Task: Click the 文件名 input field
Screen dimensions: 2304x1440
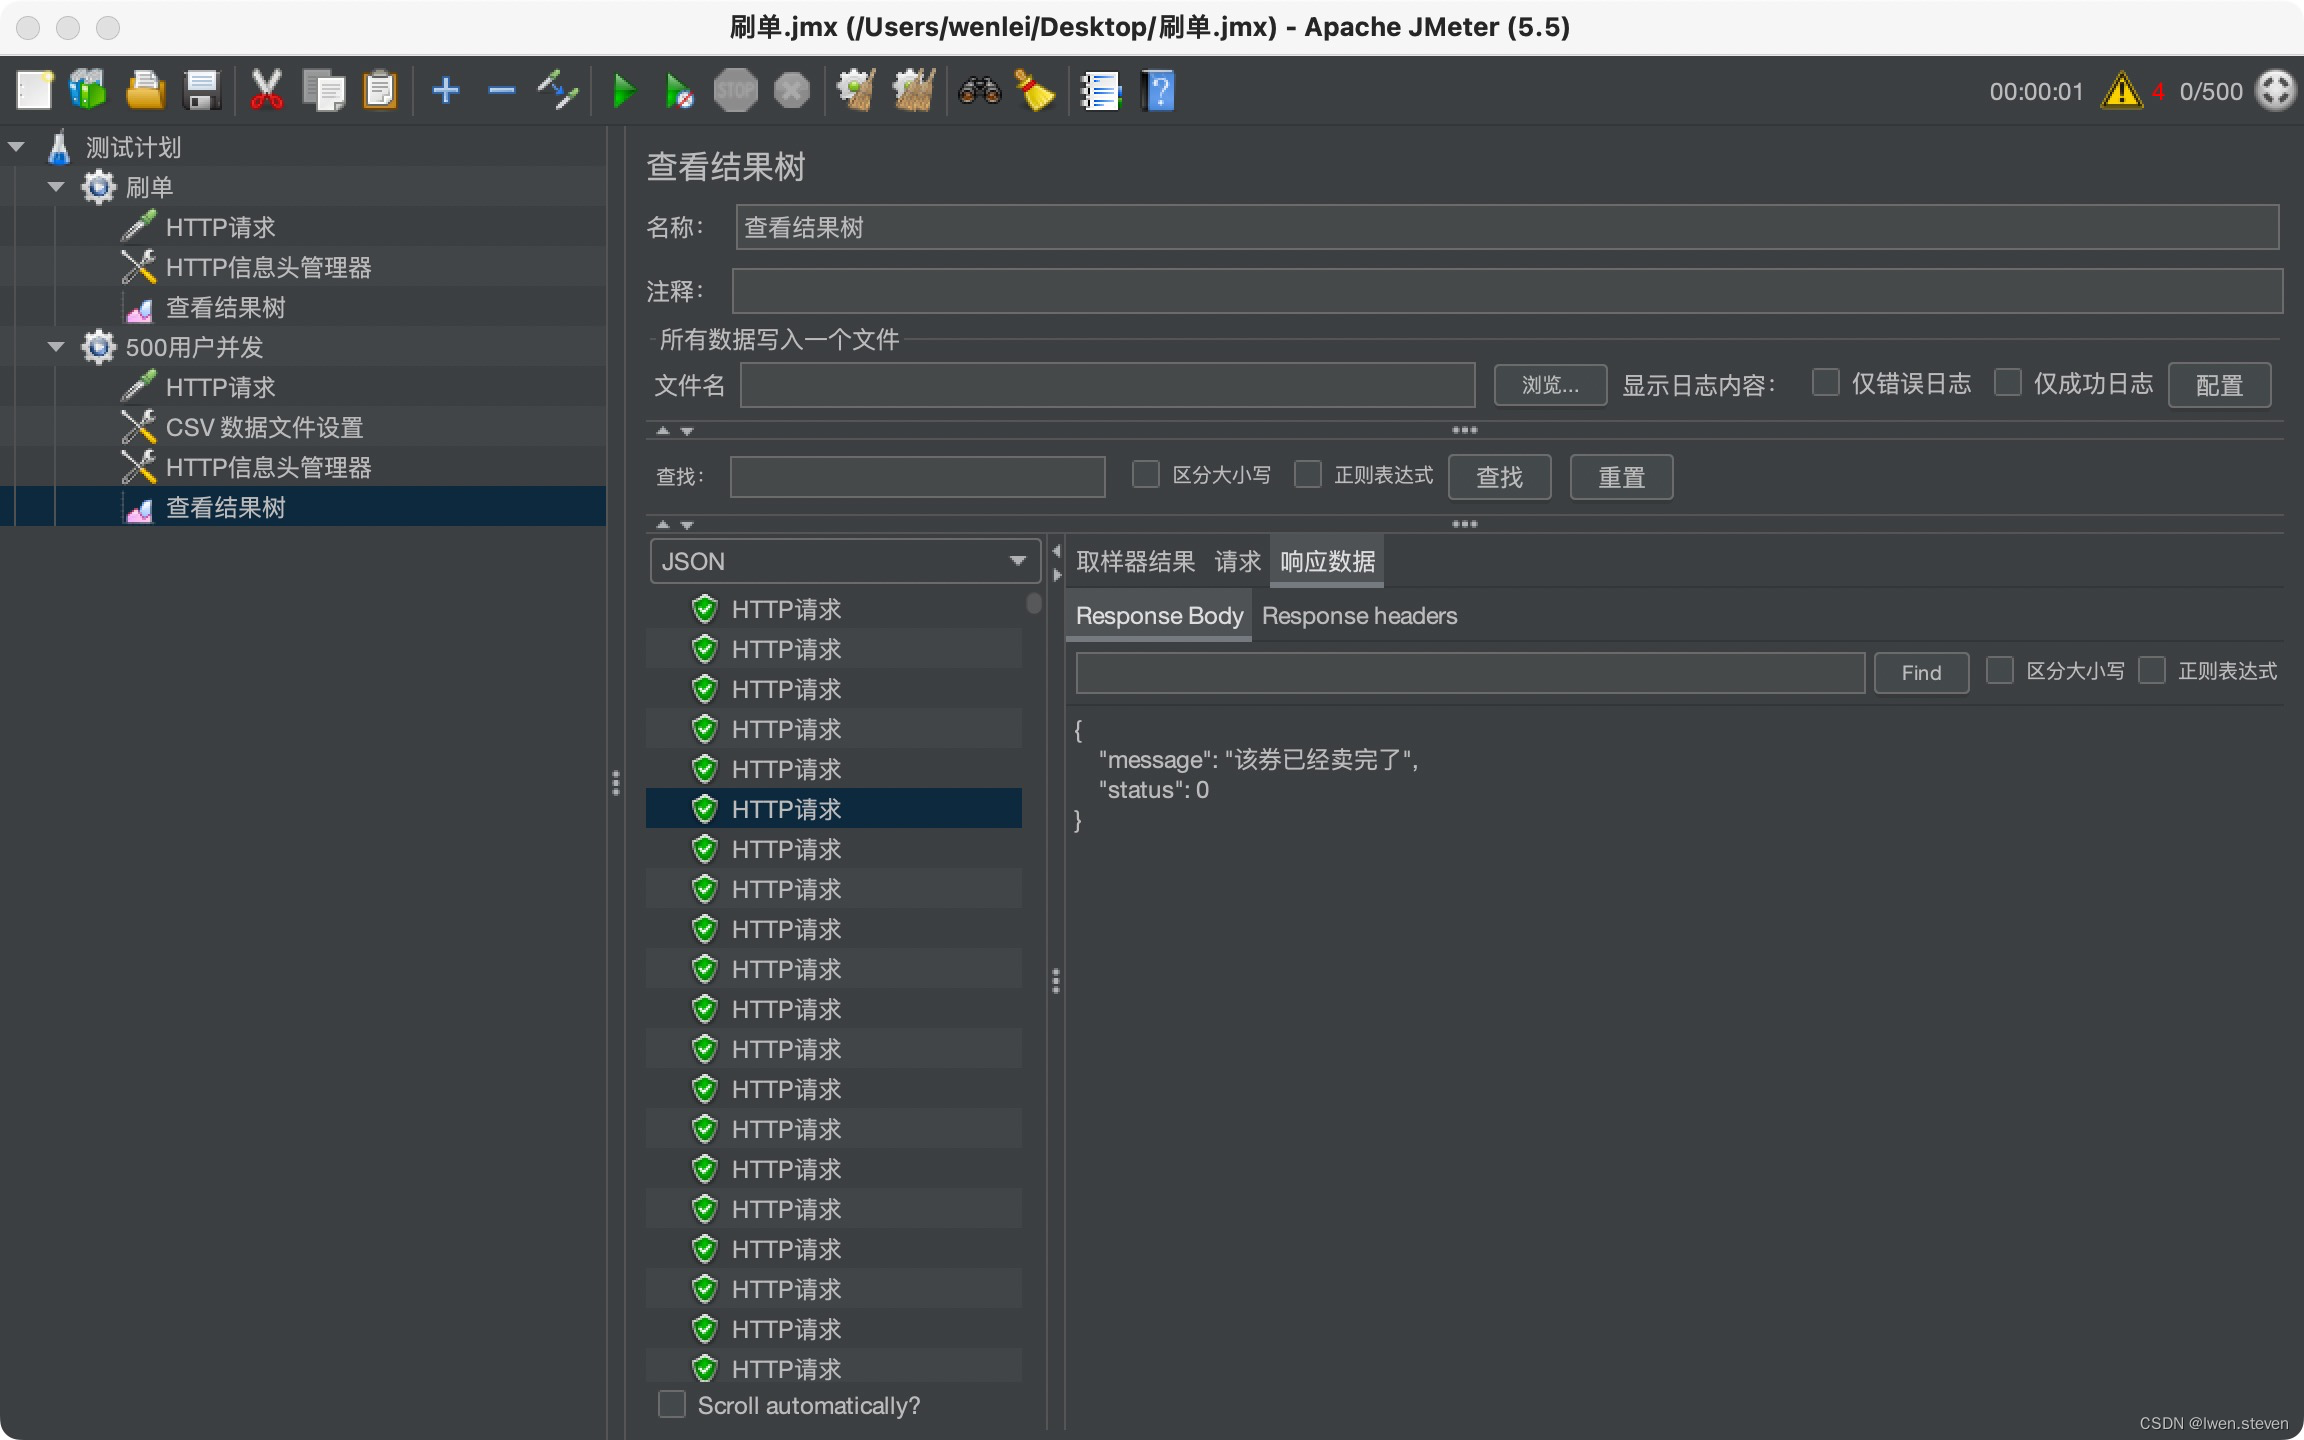Action: click(1108, 385)
